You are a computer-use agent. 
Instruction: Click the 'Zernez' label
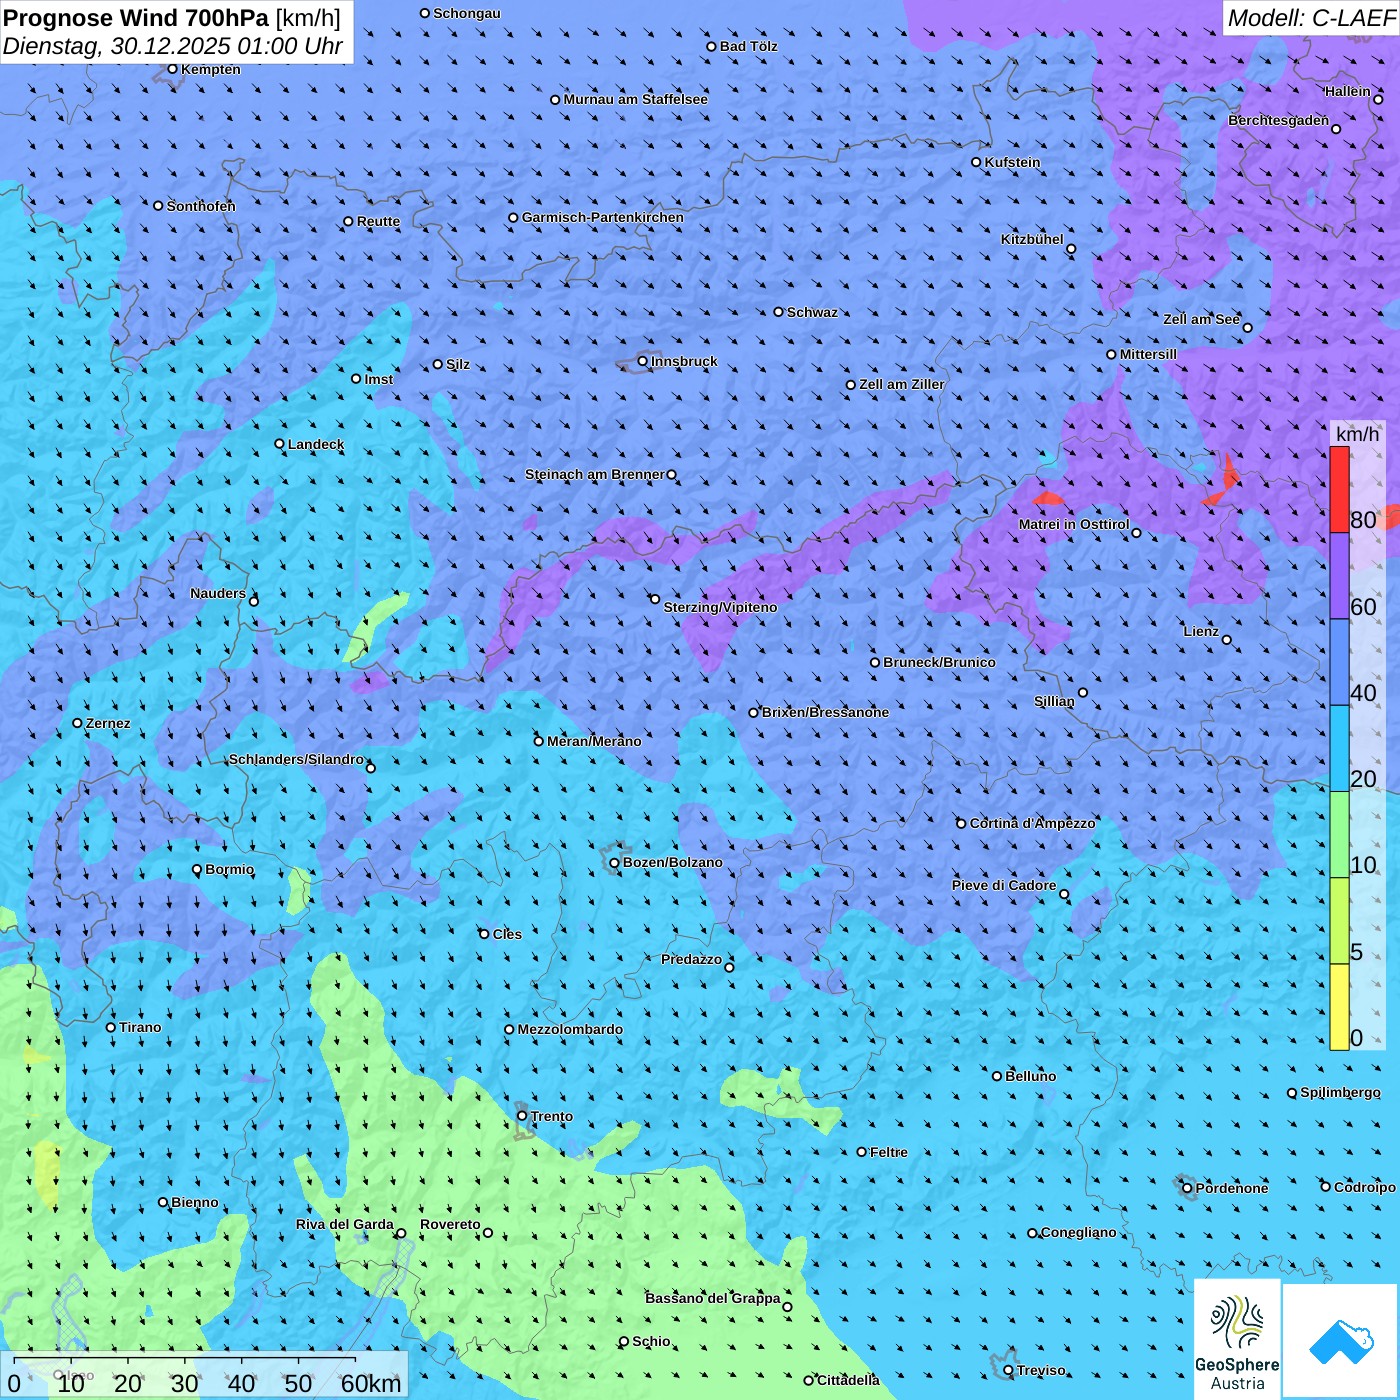coord(108,723)
